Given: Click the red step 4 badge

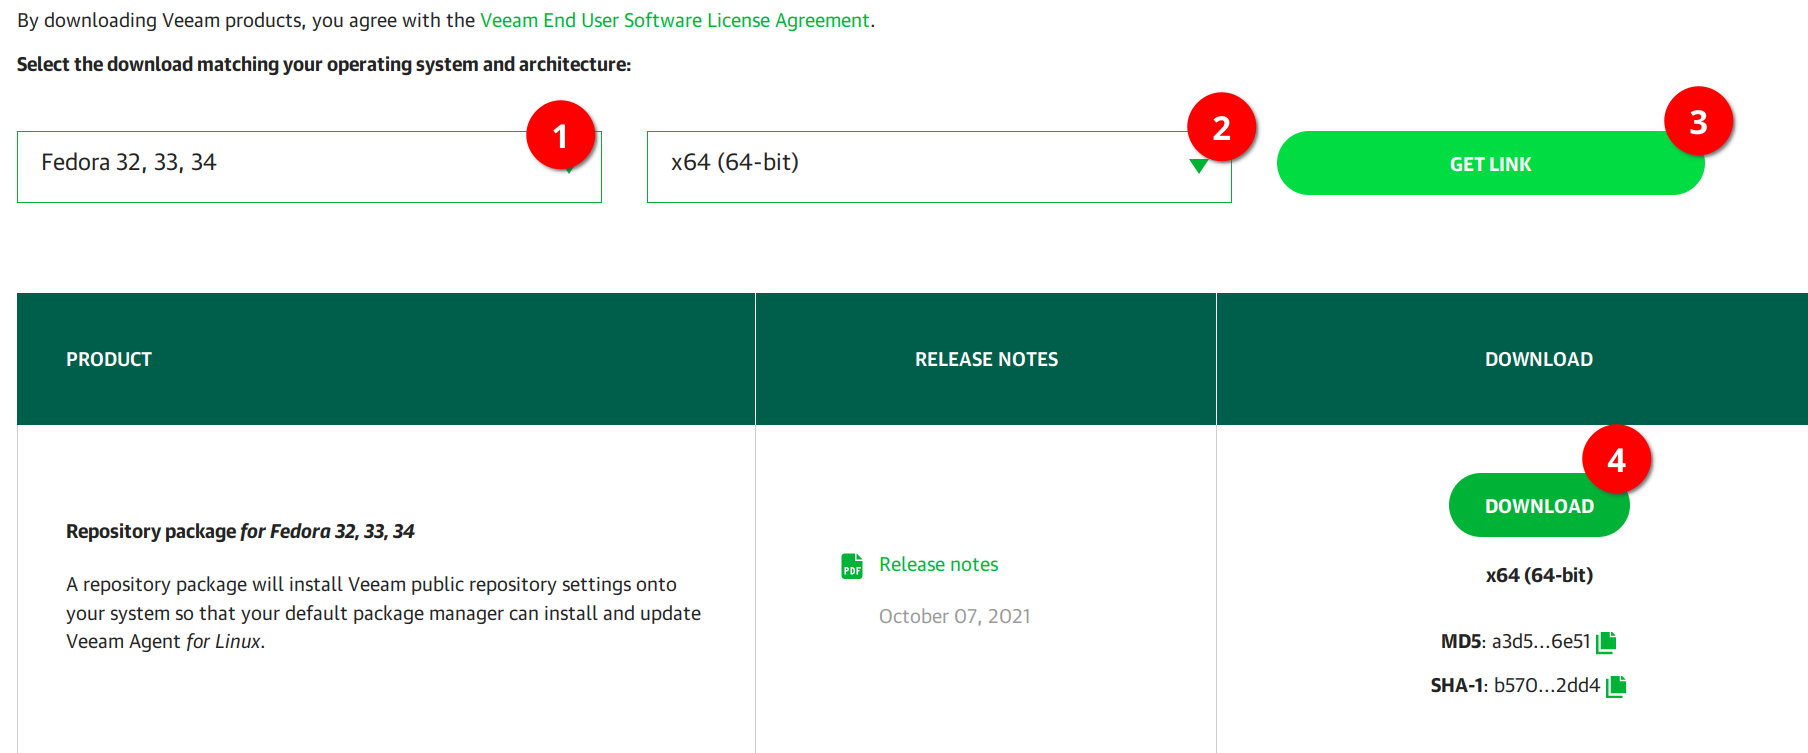Looking at the screenshot, I should (1616, 460).
